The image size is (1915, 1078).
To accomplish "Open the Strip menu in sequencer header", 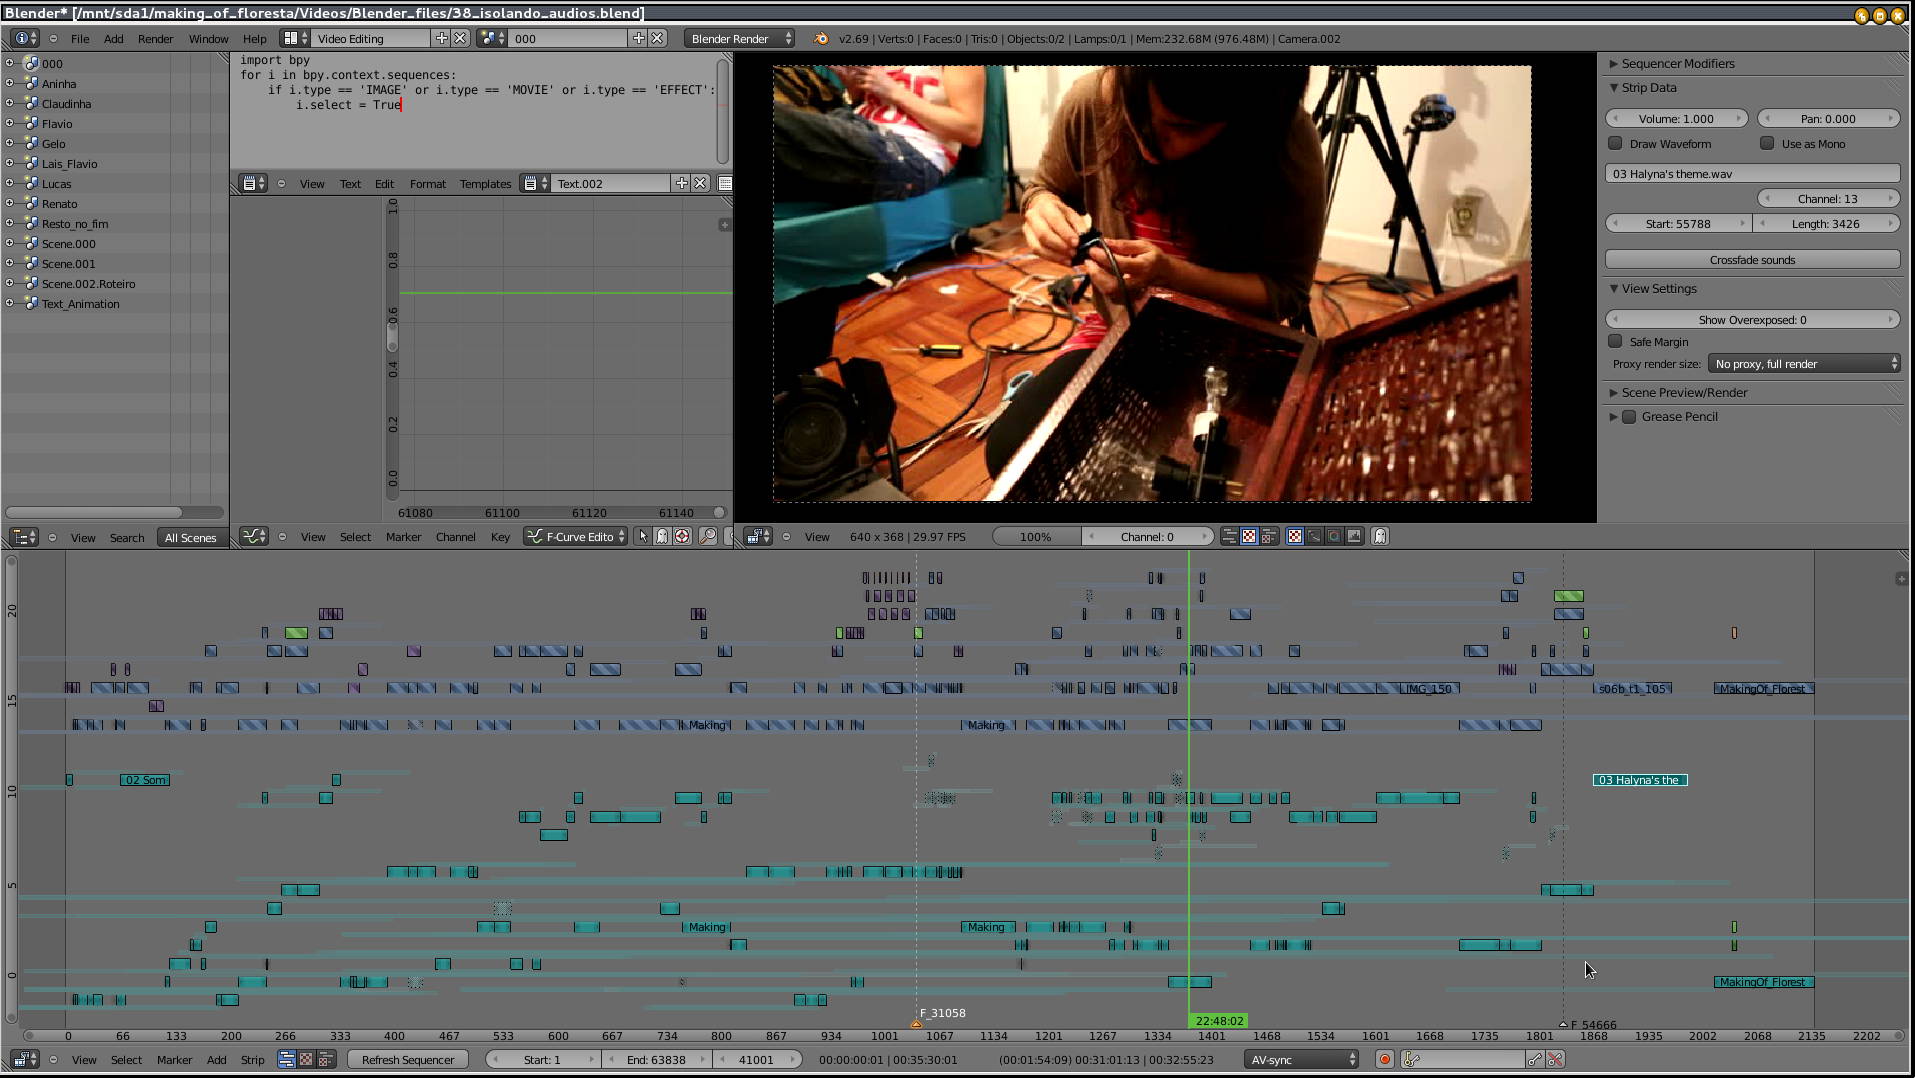I will point(252,1059).
